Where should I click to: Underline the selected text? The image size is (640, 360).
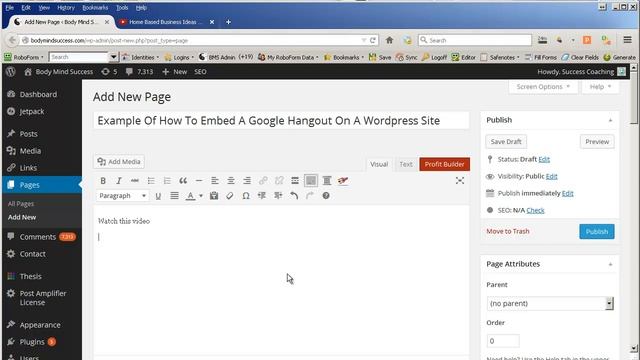click(x=158, y=196)
